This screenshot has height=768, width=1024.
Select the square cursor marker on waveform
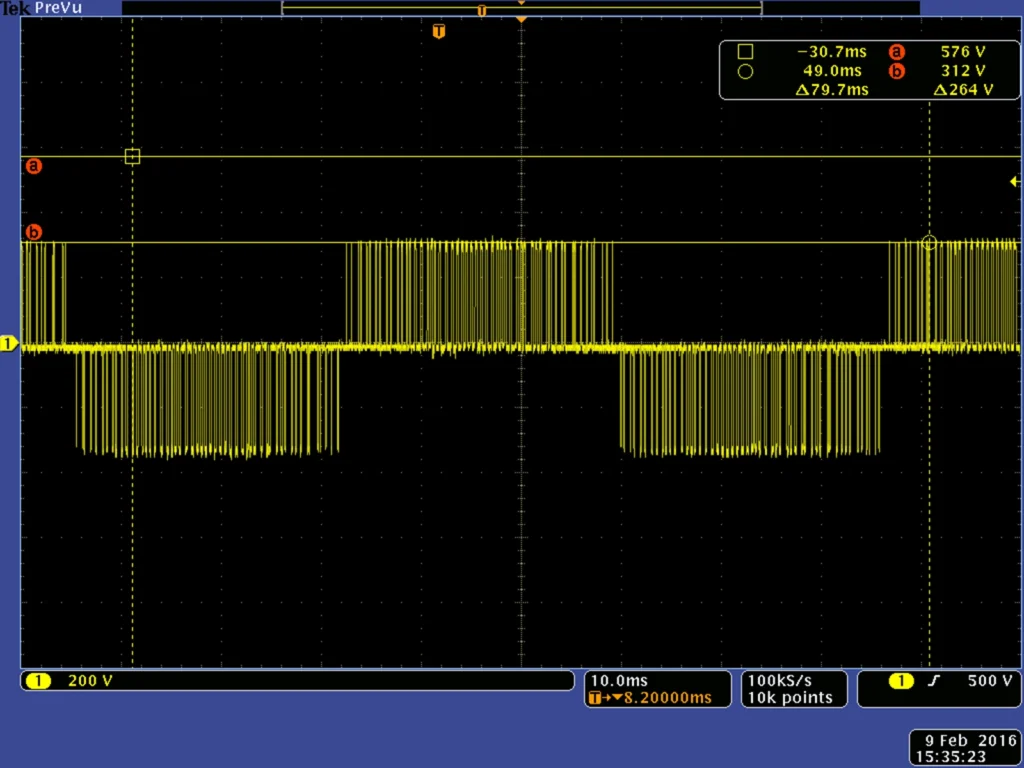click(x=132, y=156)
